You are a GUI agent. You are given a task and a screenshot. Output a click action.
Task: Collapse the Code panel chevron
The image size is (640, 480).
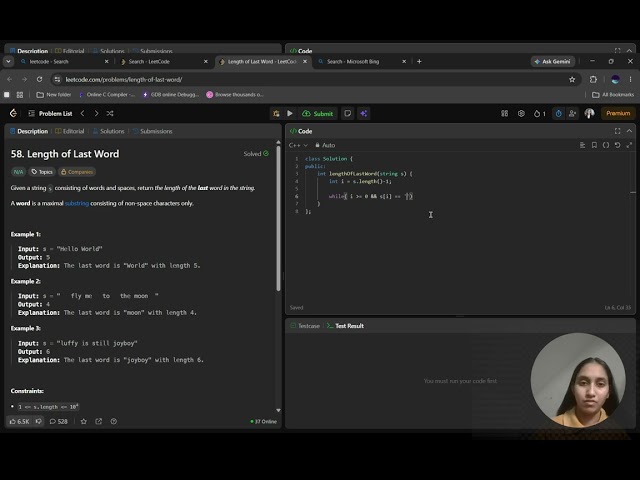629,131
